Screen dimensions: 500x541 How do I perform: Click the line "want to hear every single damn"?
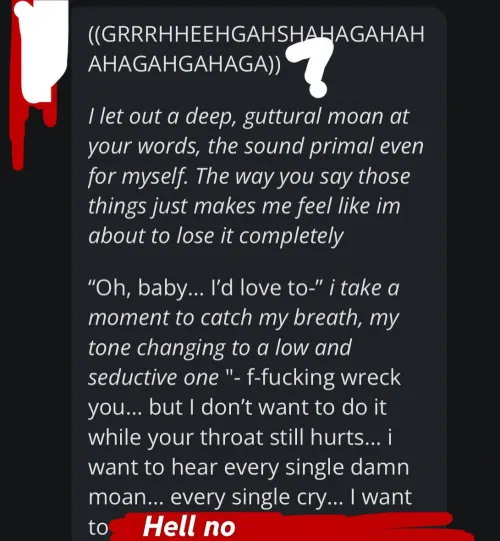pos(248,468)
